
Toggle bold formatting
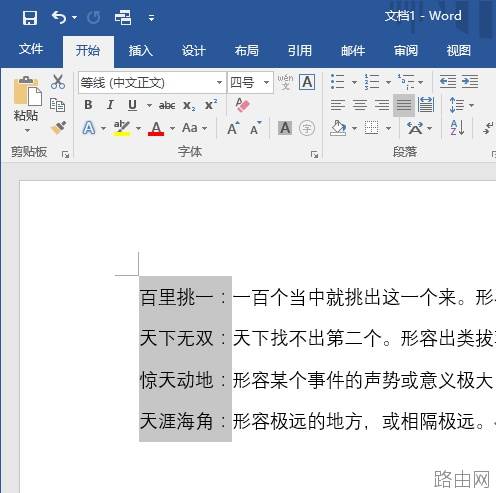(x=88, y=105)
